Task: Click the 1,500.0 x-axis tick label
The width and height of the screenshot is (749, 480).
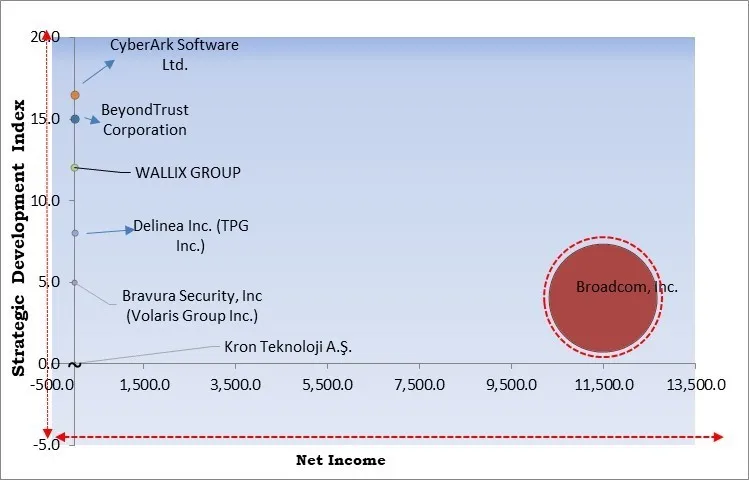Action: coord(144,384)
